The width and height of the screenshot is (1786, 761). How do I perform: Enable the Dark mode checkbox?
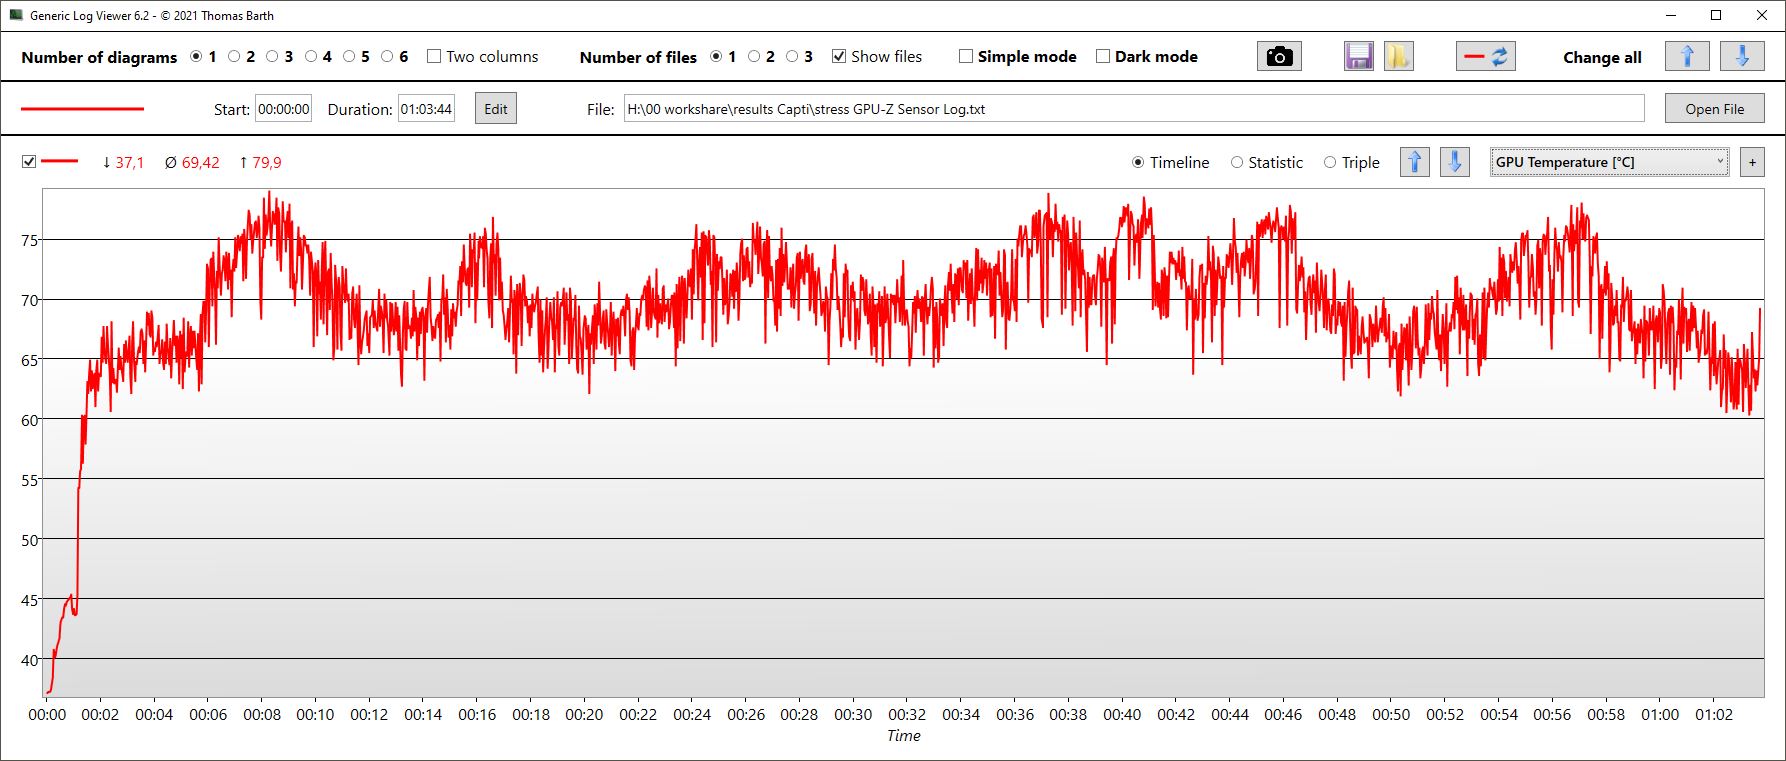(x=1103, y=57)
